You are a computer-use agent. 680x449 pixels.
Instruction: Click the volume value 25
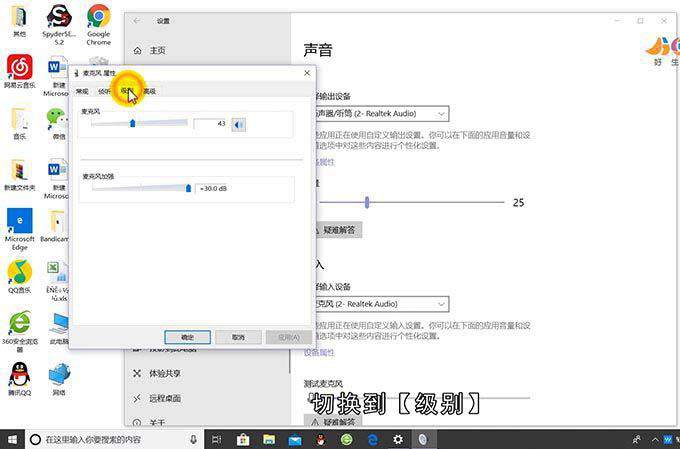point(518,203)
